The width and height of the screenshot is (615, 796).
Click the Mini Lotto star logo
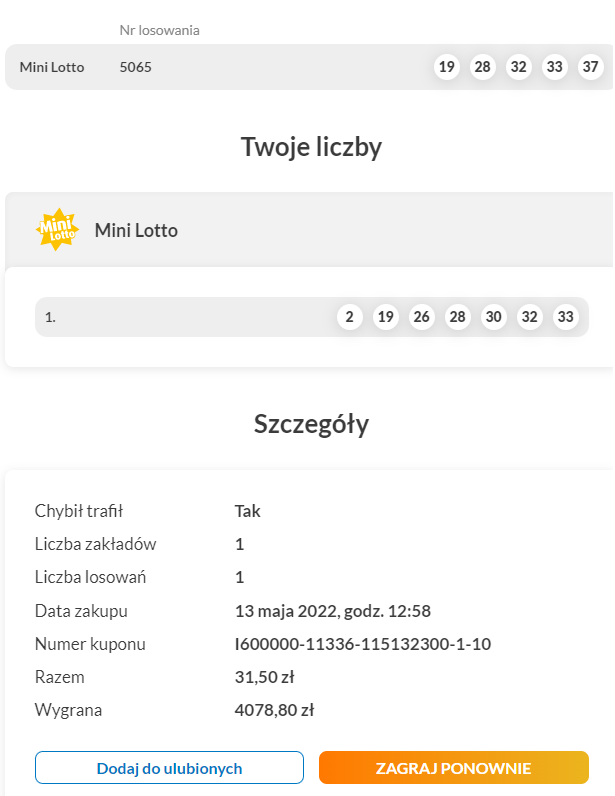(x=57, y=230)
